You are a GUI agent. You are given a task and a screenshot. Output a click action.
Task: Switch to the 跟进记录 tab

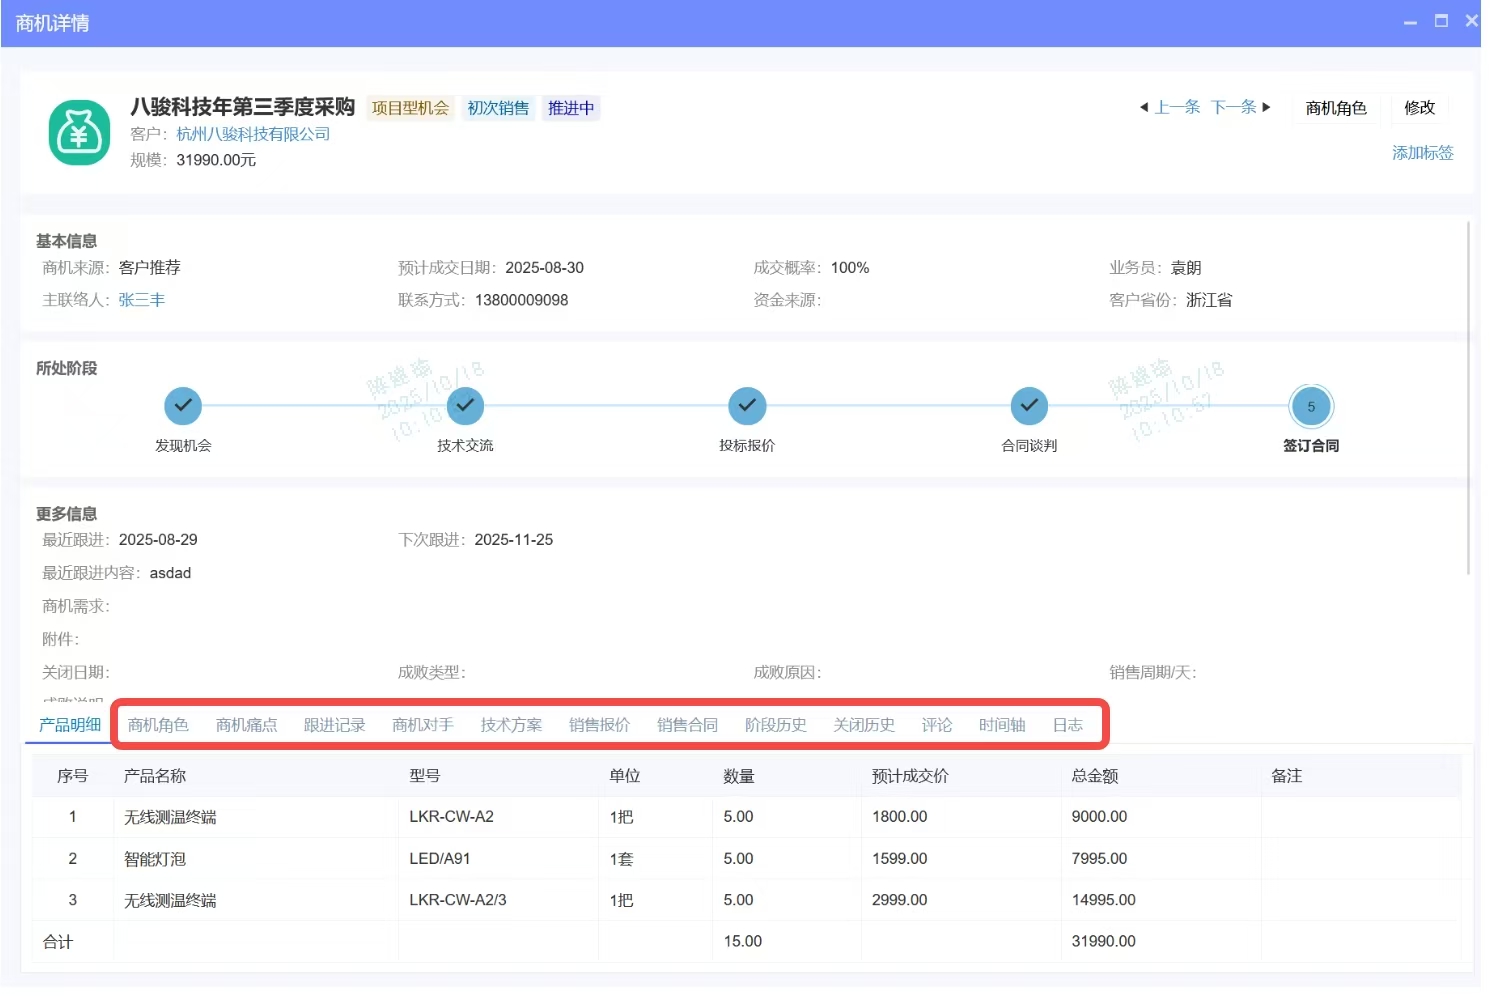click(335, 725)
